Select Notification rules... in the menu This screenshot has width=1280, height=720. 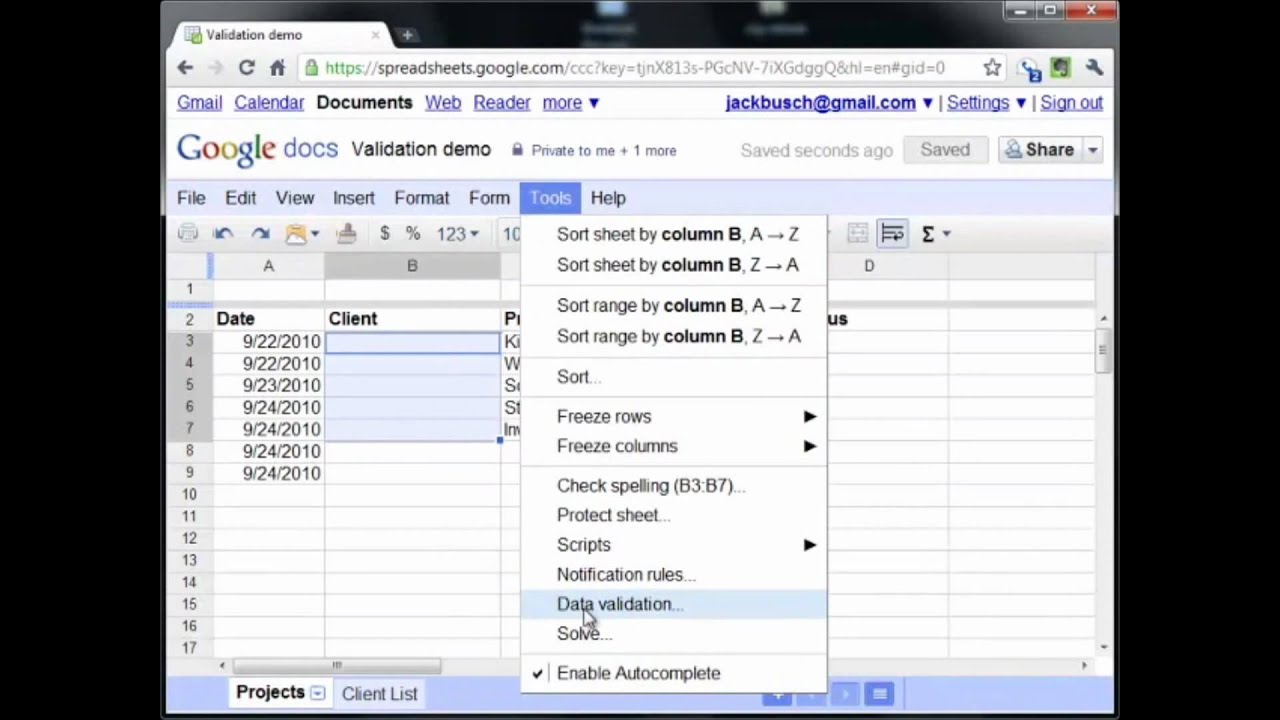675,574
